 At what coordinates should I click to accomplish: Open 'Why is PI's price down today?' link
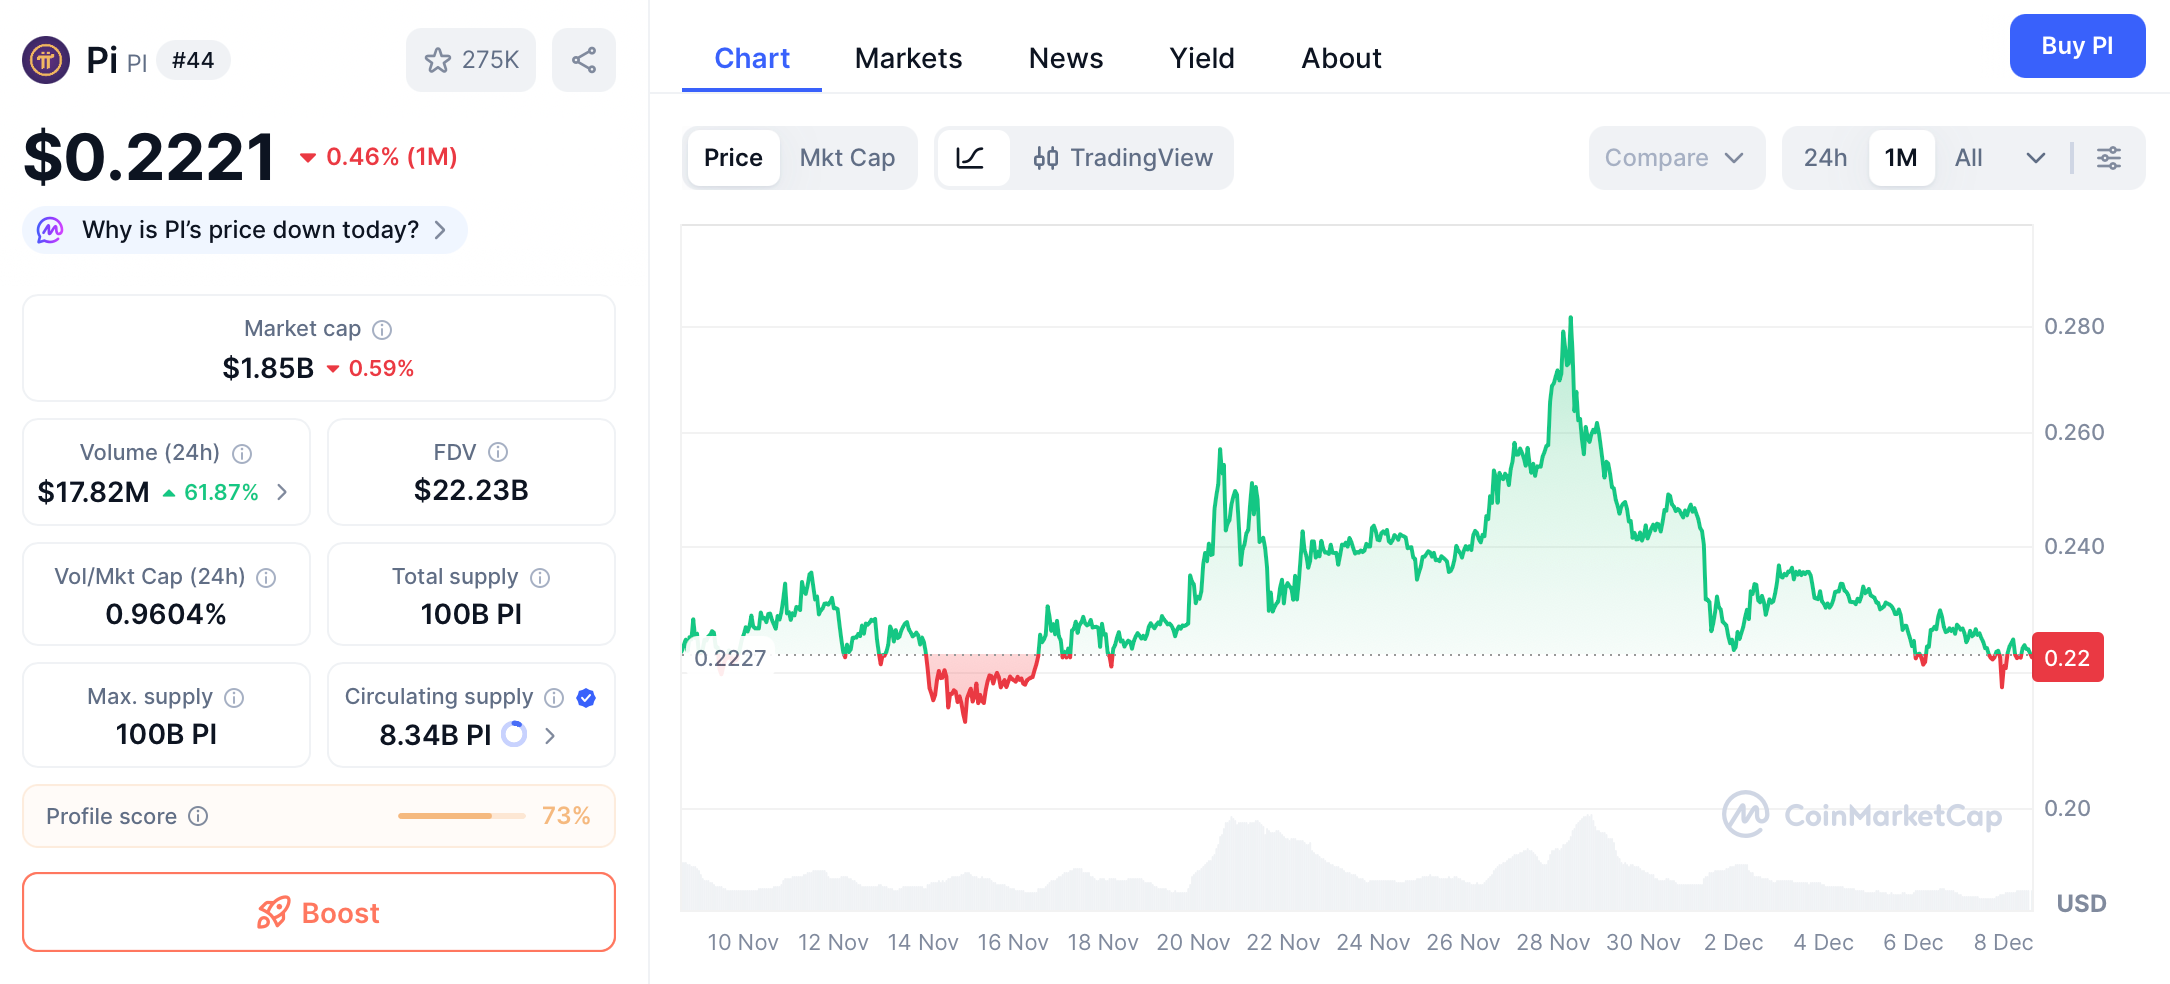coord(244,229)
